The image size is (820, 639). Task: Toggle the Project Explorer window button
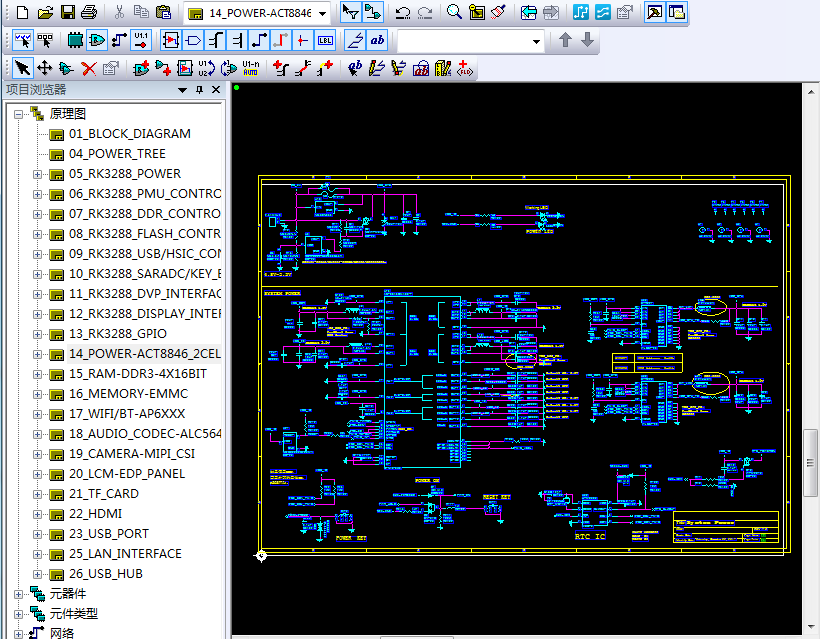point(676,12)
